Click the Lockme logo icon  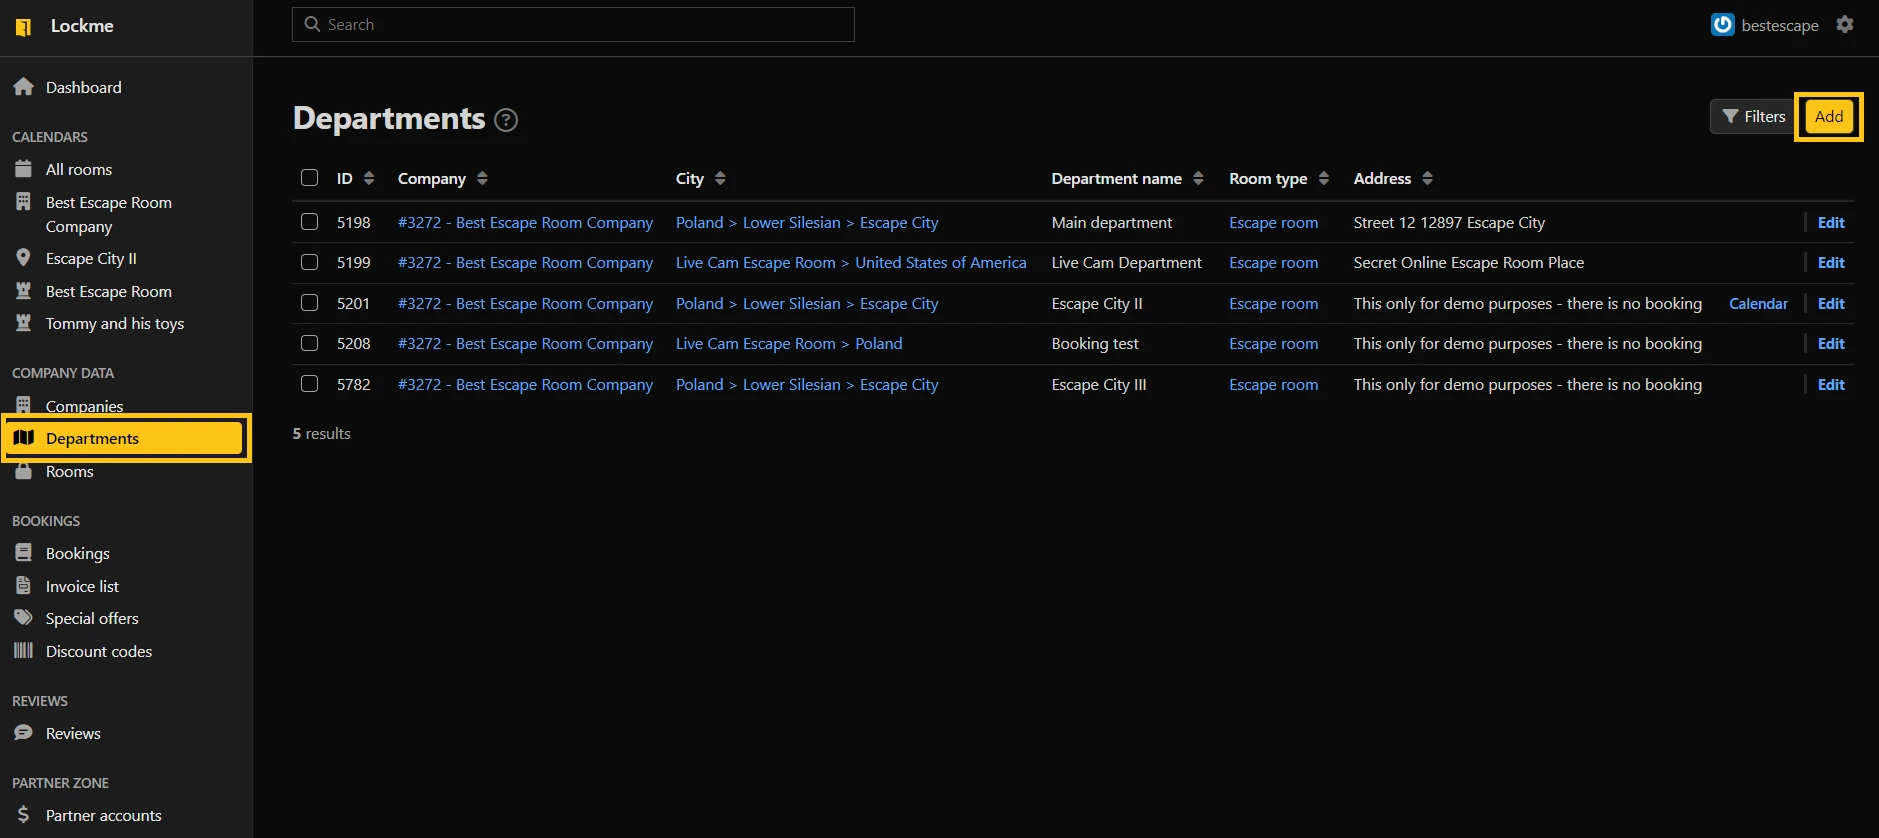tap(23, 27)
